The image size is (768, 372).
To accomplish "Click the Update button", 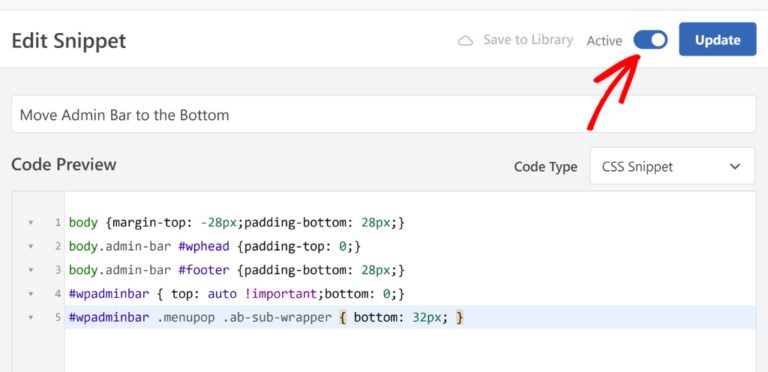I will point(718,39).
